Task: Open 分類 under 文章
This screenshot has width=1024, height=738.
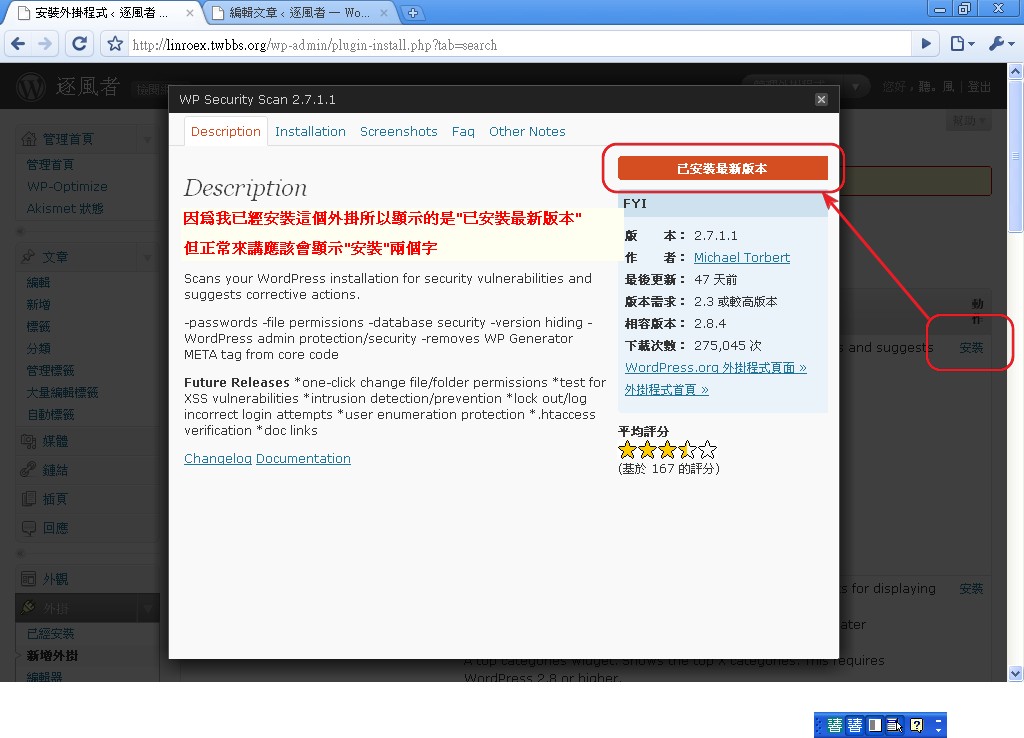Action: (x=38, y=348)
